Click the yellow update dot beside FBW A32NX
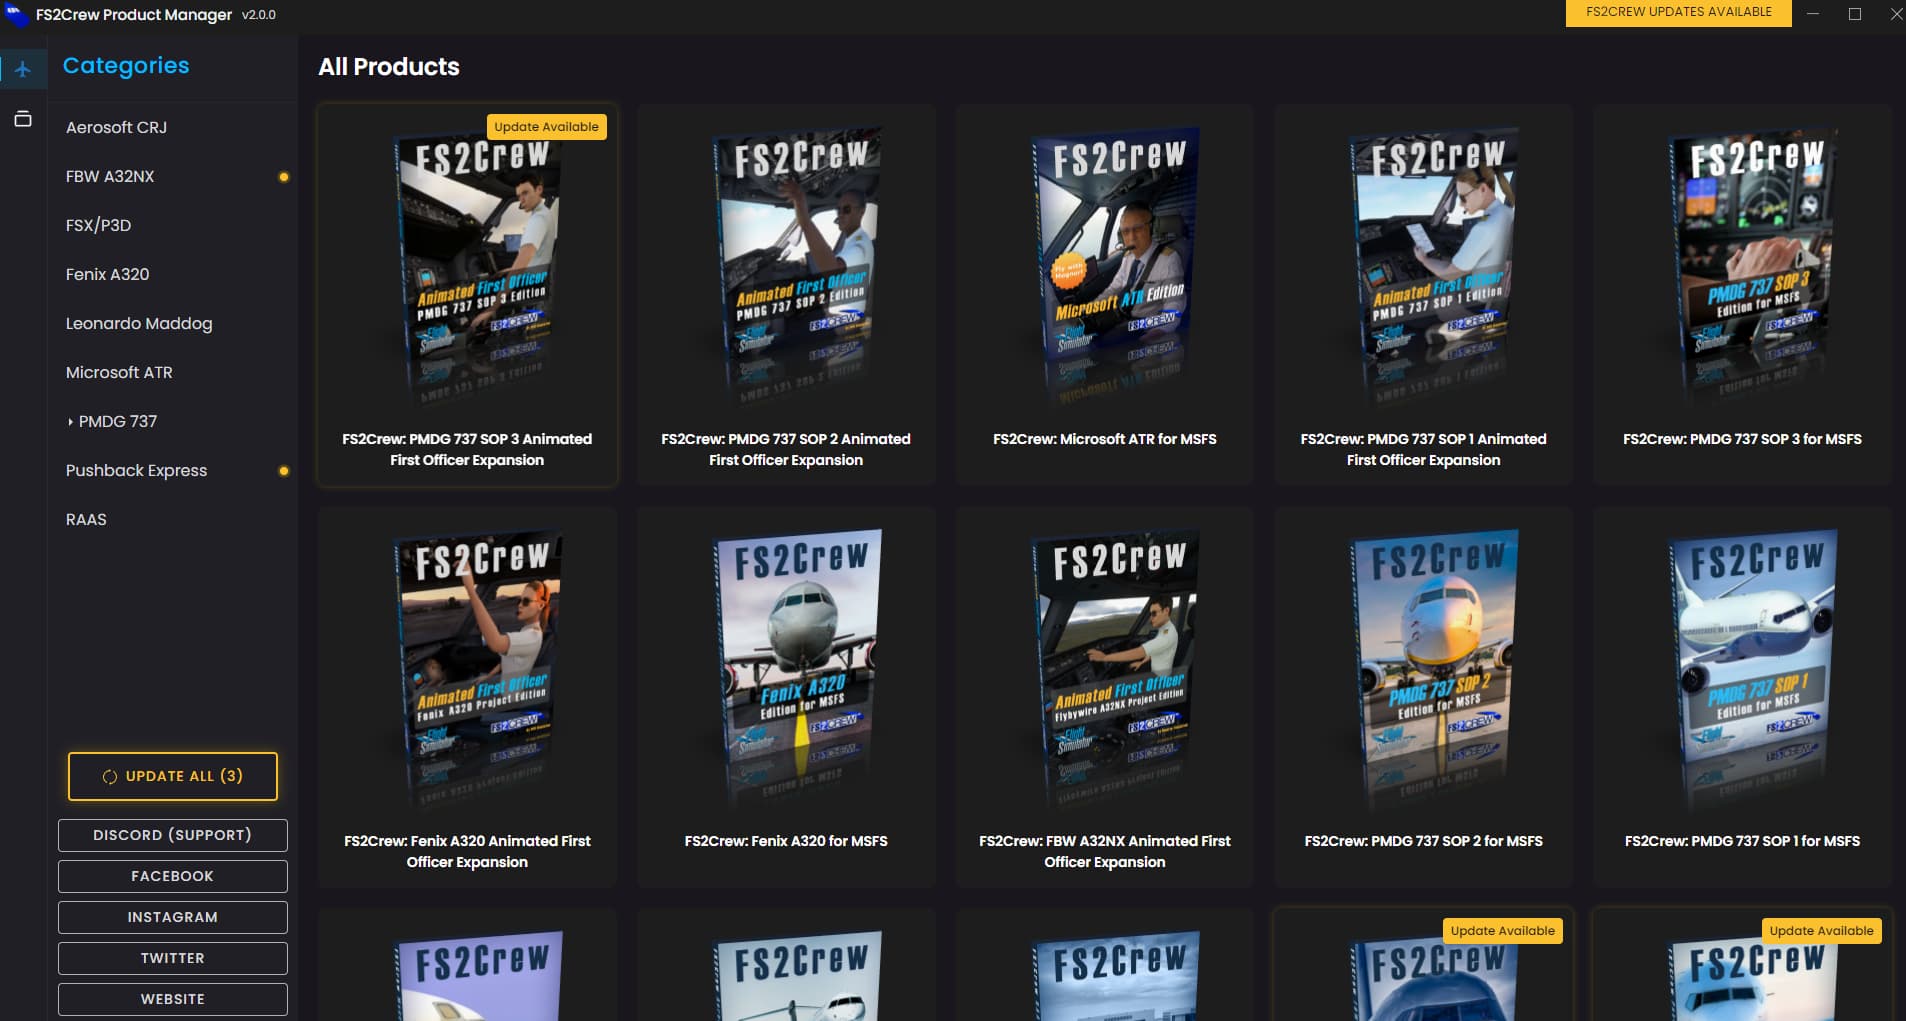Screen dimensions: 1906x1021 (x=284, y=177)
